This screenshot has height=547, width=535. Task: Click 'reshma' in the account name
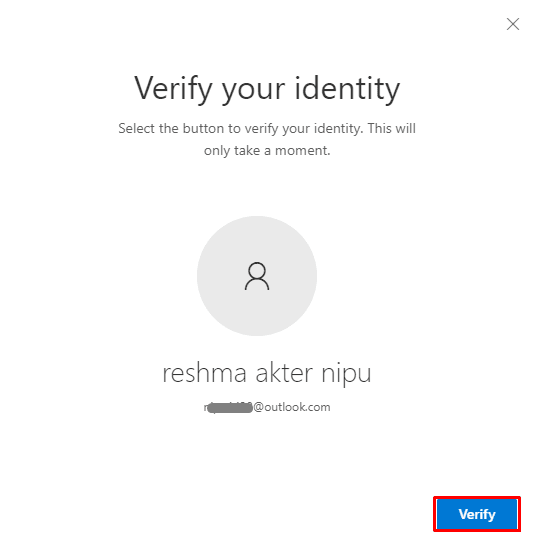(204, 373)
